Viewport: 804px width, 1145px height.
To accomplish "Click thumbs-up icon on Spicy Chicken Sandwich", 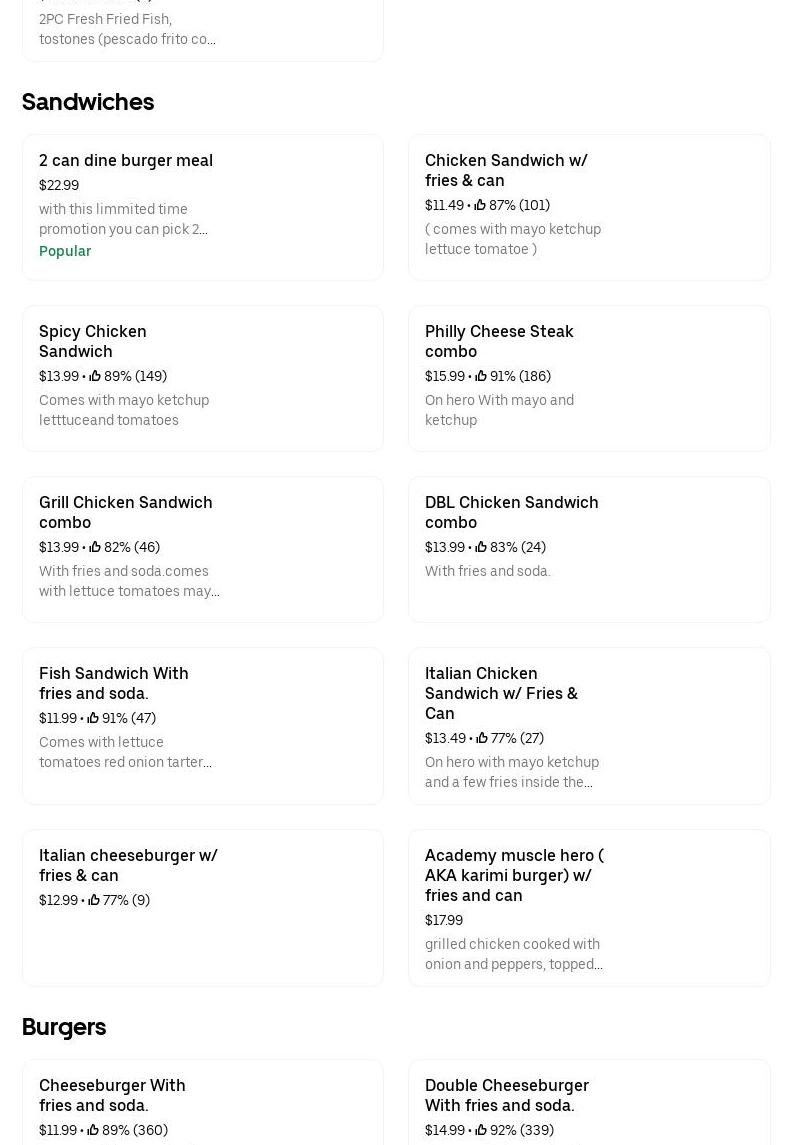I will point(95,376).
